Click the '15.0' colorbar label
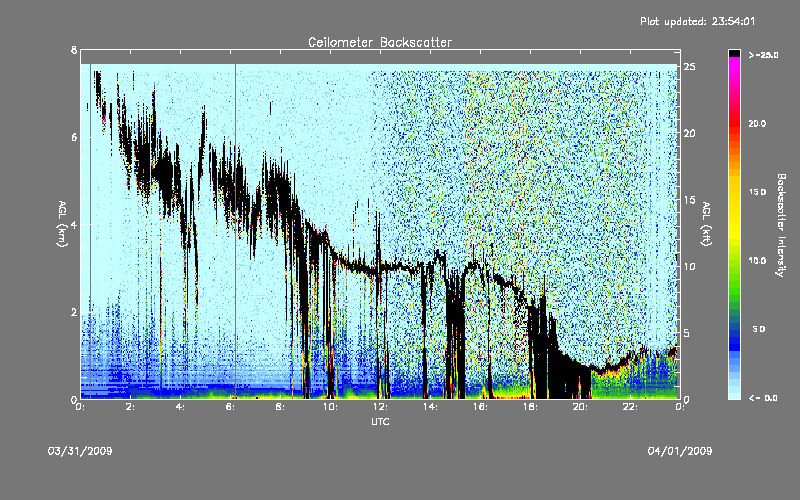This screenshot has height=500, width=800. 757,192
